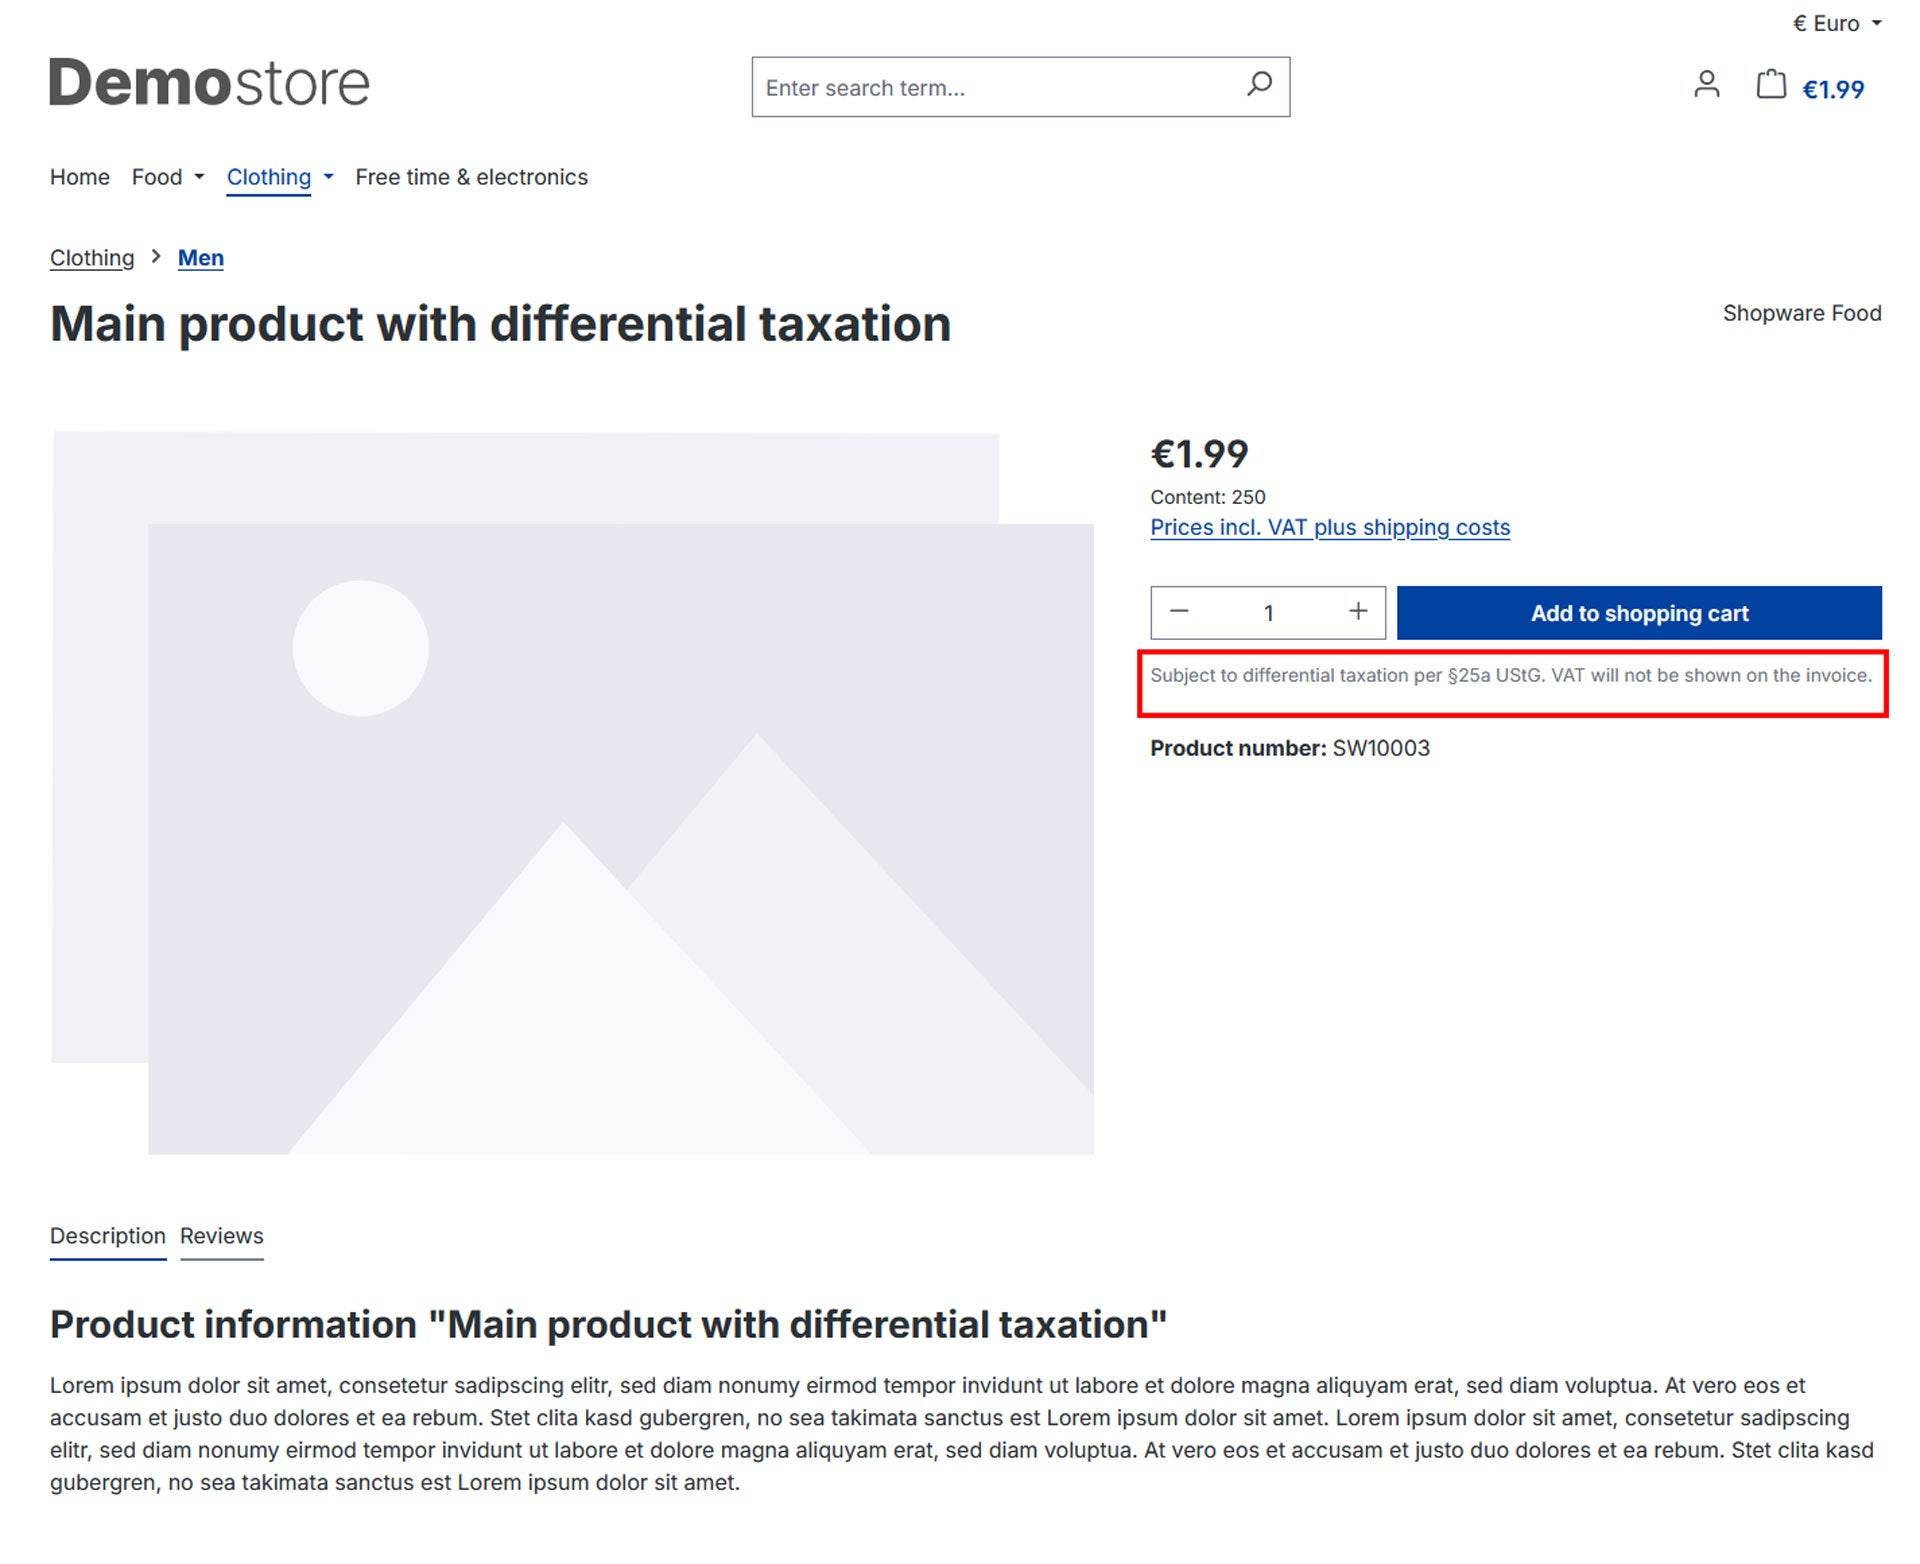The width and height of the screenshot is (1920, 1564).
Task: Decrease quantity with the minus button
Action: 1179,612
